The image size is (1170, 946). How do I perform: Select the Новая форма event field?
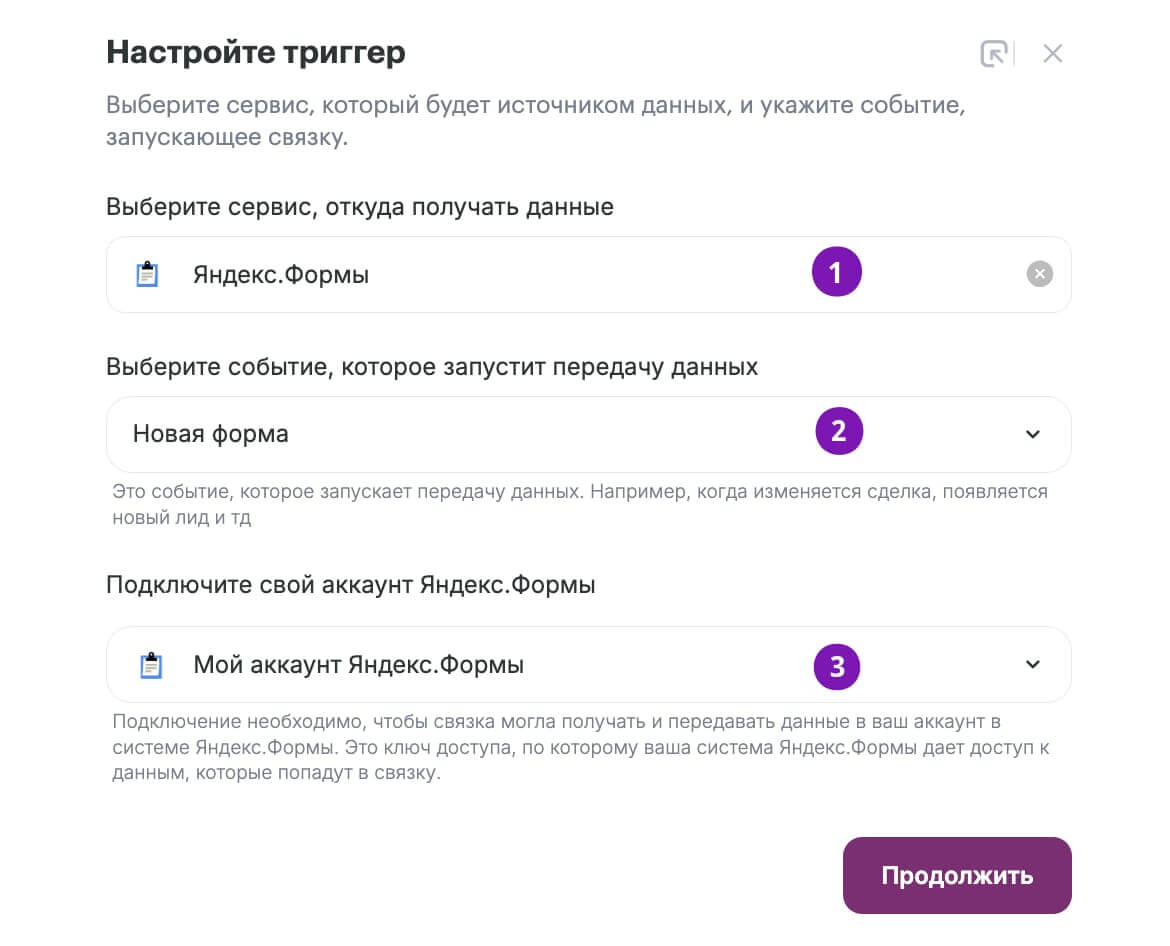click(589, 434)
